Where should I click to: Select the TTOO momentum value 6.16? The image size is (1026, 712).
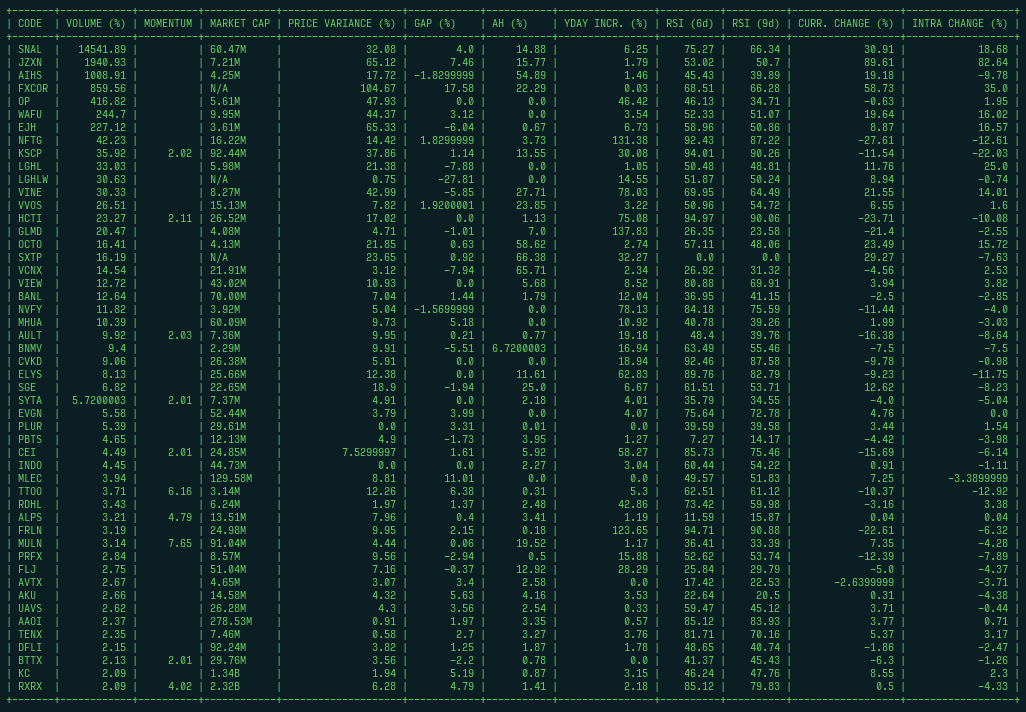point(180,491)
